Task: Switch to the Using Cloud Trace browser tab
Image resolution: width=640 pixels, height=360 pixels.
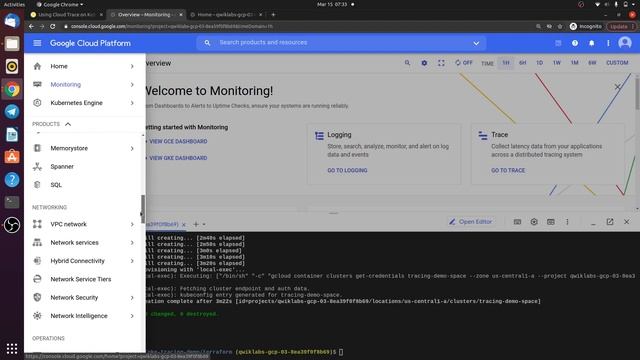Action: 67,14
